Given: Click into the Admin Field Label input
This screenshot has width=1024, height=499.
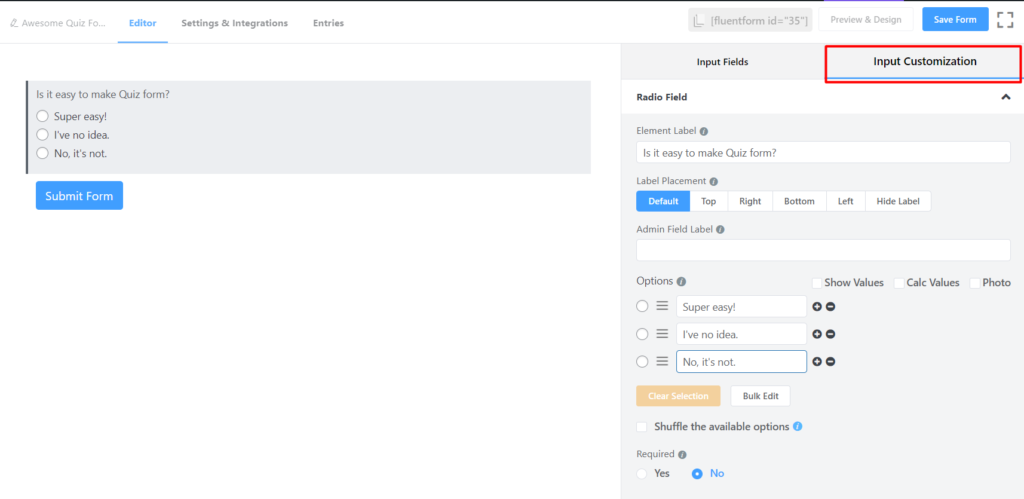Looking at the screenshot, I should coord(823,250).
